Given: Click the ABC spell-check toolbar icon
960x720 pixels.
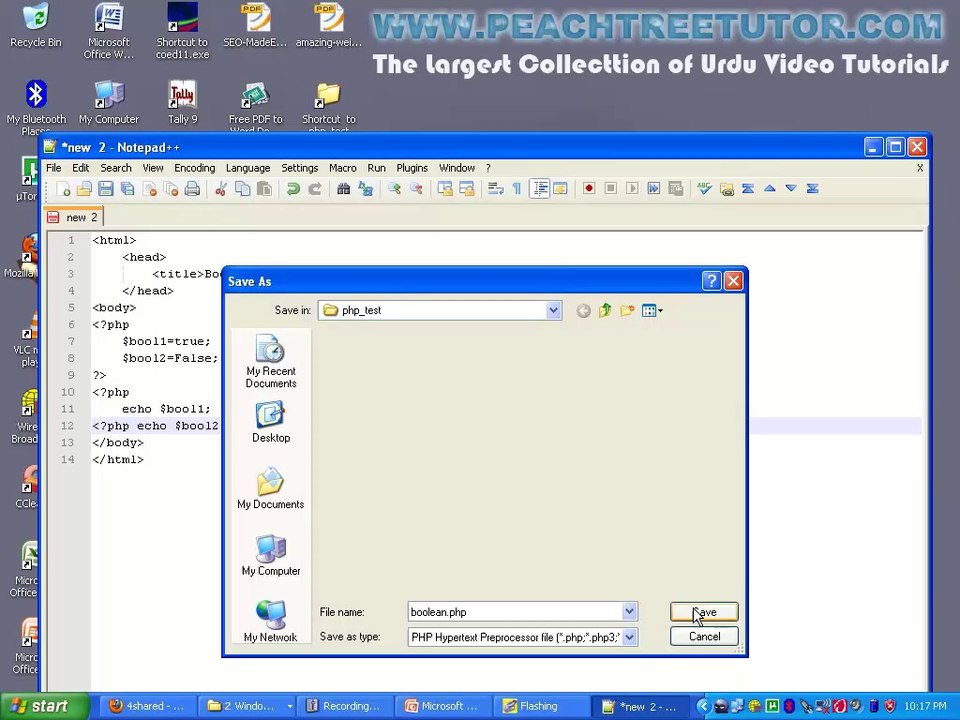Looking at the screenshot, I should click(x=704, y=189).
